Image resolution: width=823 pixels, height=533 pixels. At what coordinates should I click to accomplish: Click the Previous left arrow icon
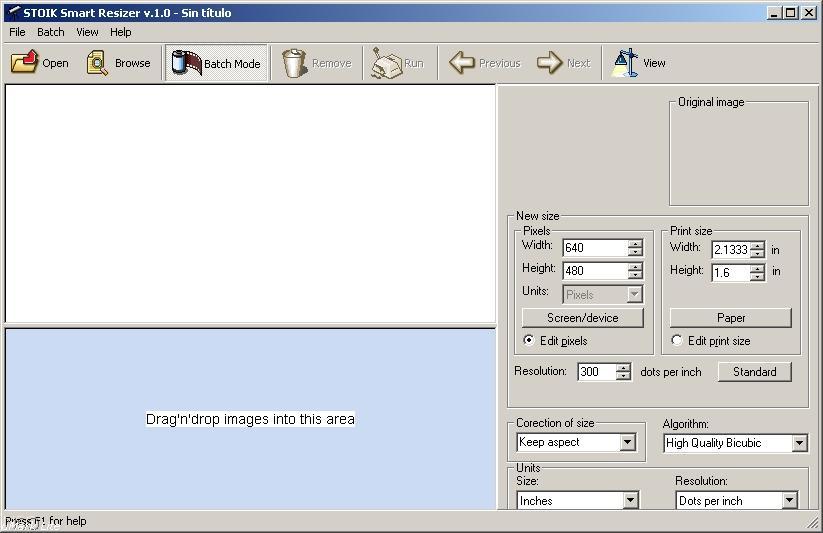[462, 62]
